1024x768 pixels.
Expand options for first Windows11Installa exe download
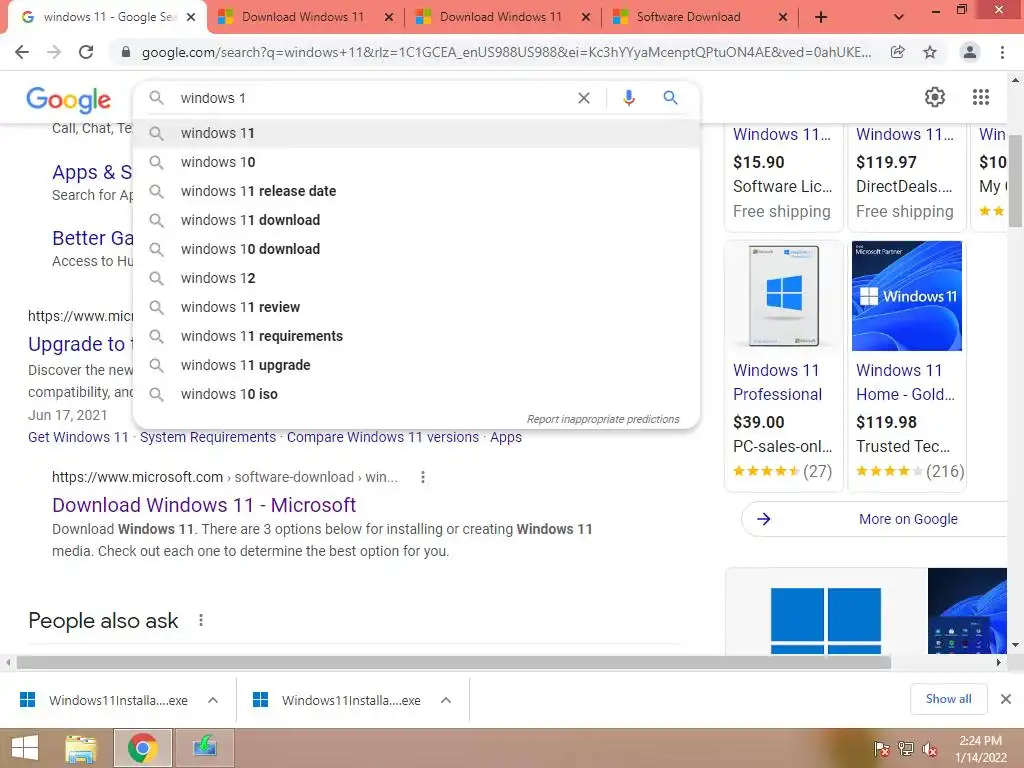[x=213, y=700]
